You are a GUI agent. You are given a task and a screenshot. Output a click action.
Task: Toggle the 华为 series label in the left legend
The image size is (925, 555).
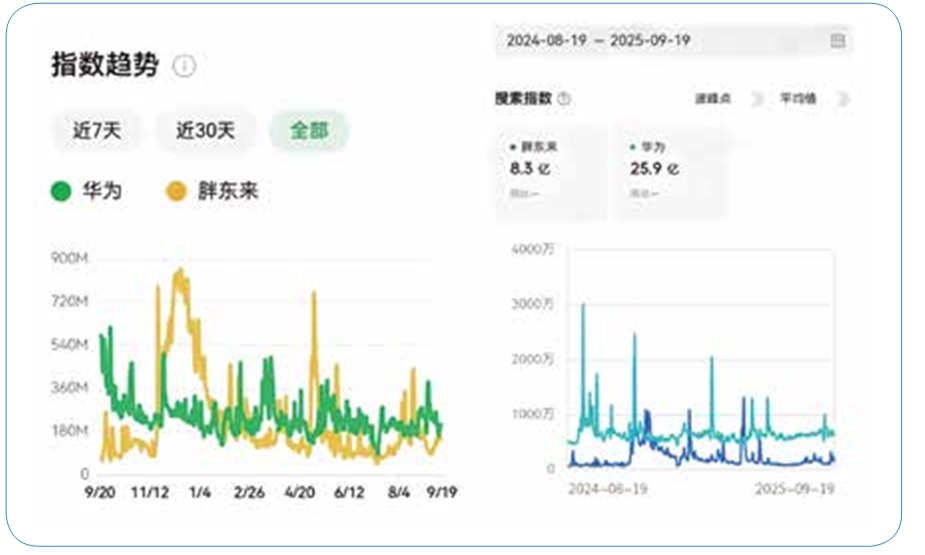101,191
